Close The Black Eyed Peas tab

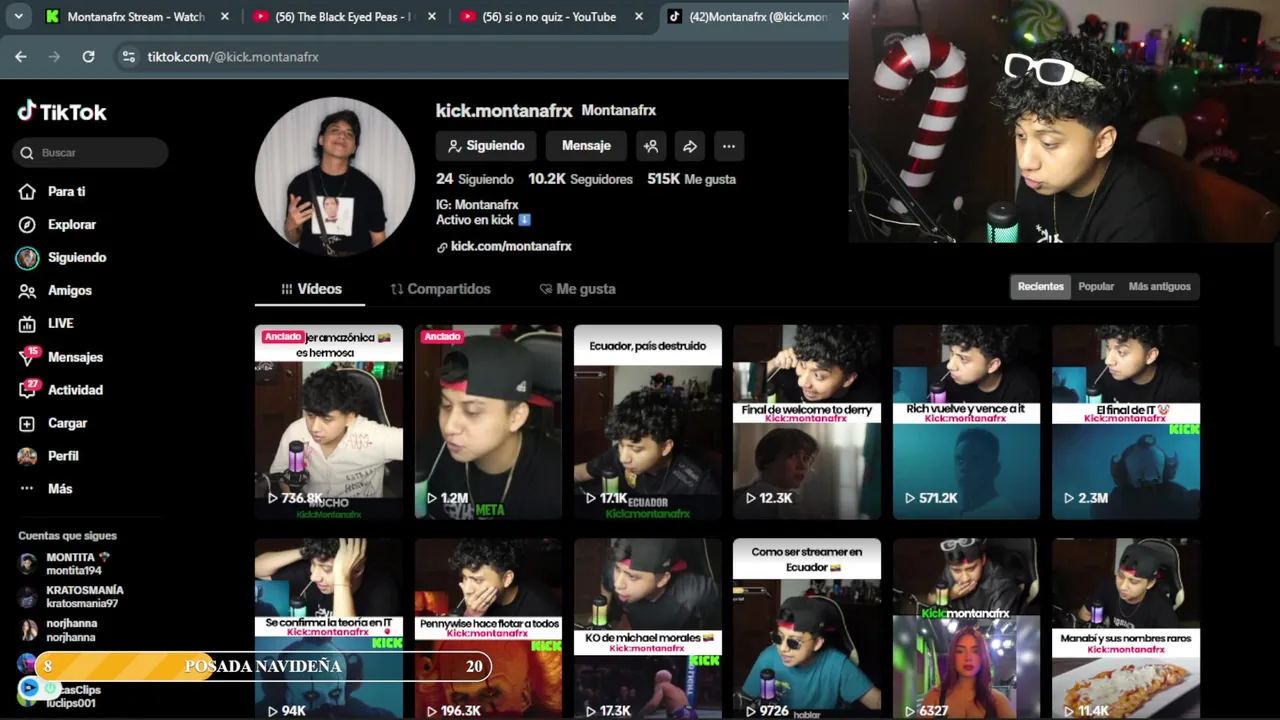pyautogui.click(x=432, y=16)
